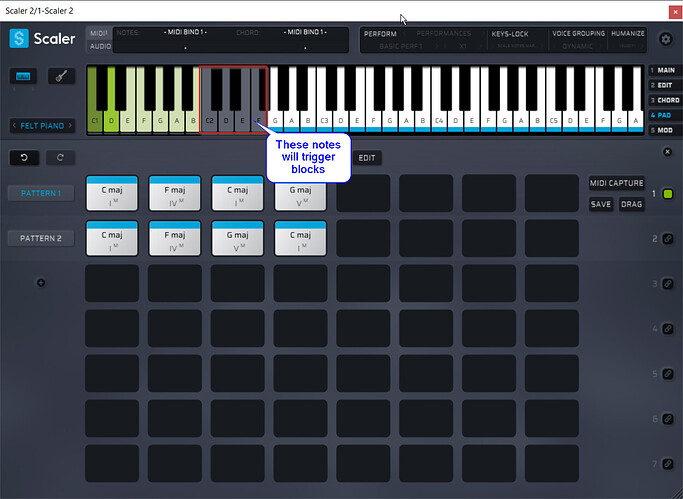Trigger the last C maj pad in Pattern 2

click(x=300, y=238)
